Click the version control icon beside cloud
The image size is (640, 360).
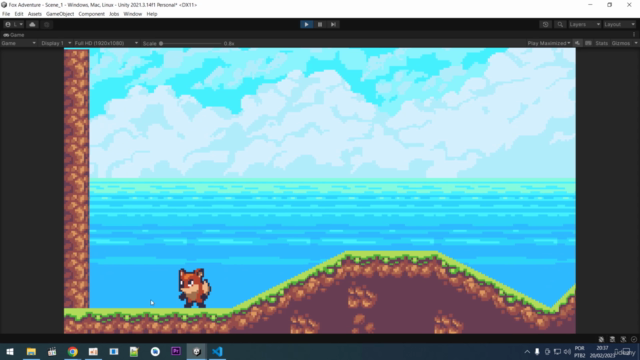(x=47, y=24)
